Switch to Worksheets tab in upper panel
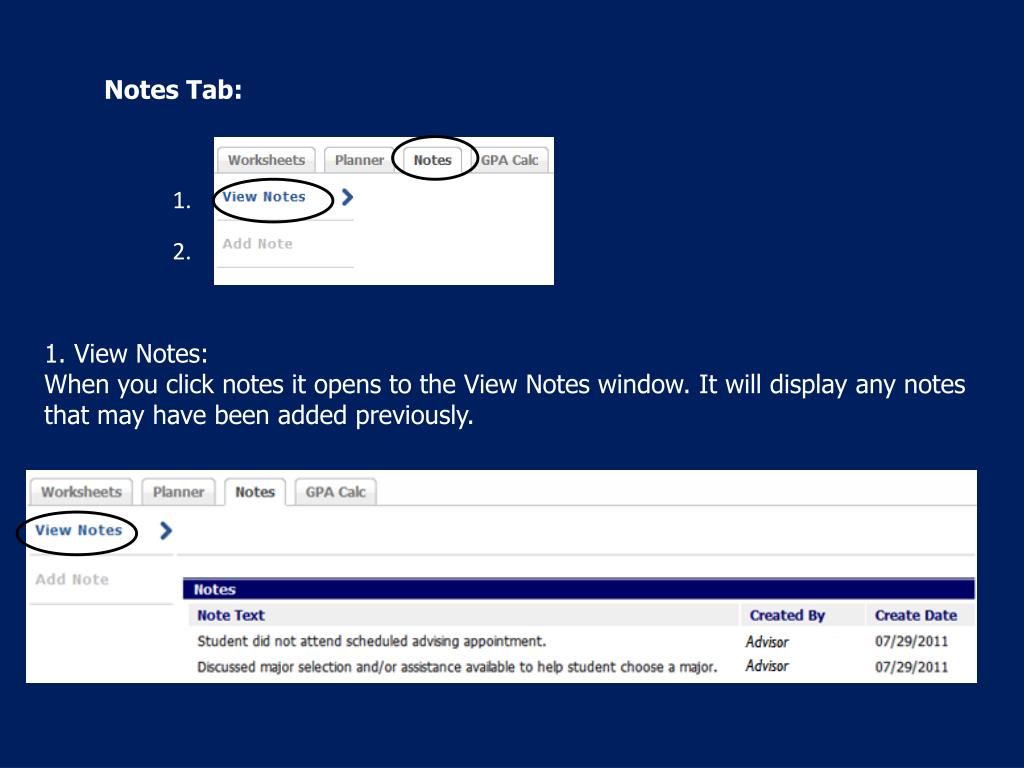Screen dimensions: 1024x768 click(266, 160)
